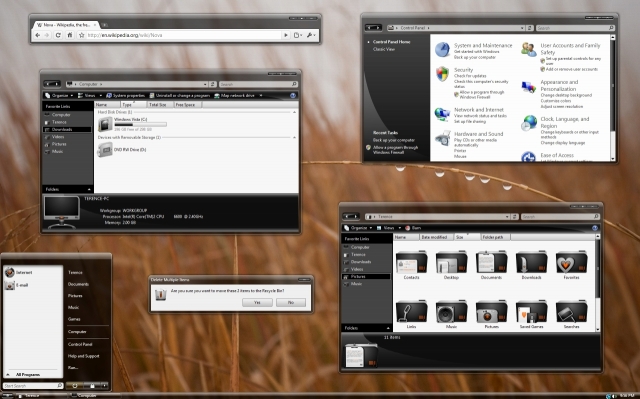Expand the Organize dropdown in Computer window
The width and height of the screenshot is (640, 399).
point(60,95)
